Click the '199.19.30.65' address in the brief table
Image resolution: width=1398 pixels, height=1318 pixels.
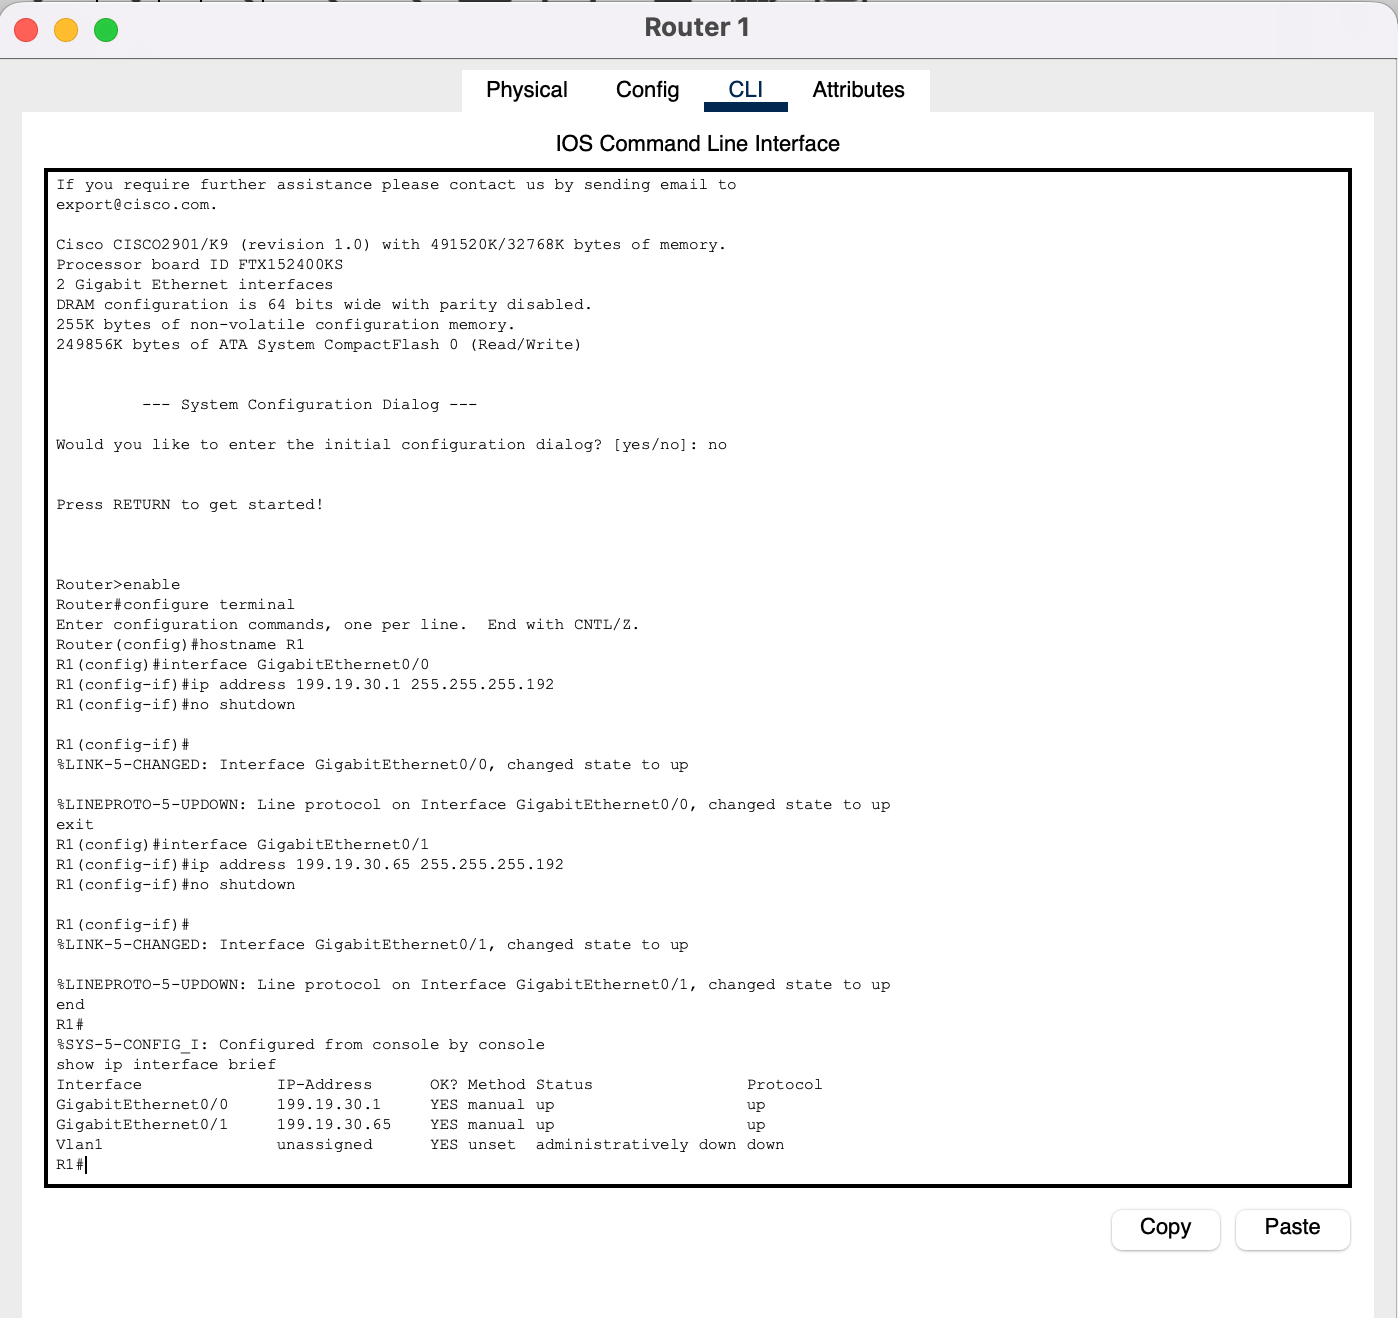334,1125
